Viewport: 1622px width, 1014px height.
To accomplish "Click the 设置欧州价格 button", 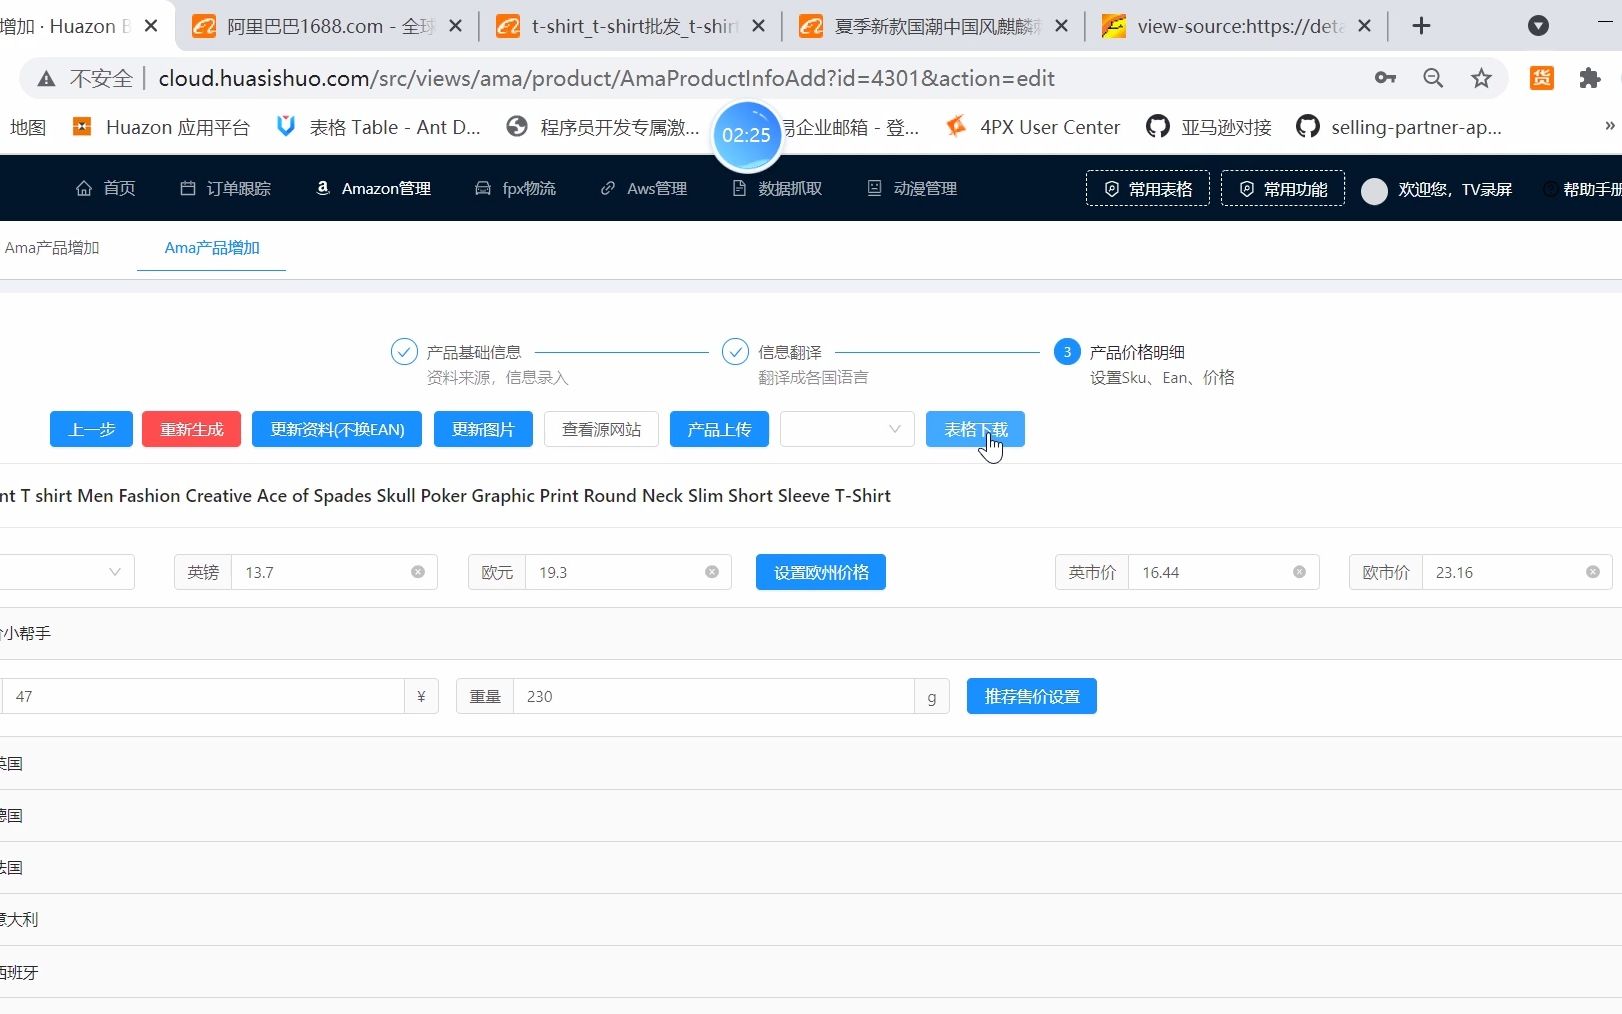I will coord(821,572).
